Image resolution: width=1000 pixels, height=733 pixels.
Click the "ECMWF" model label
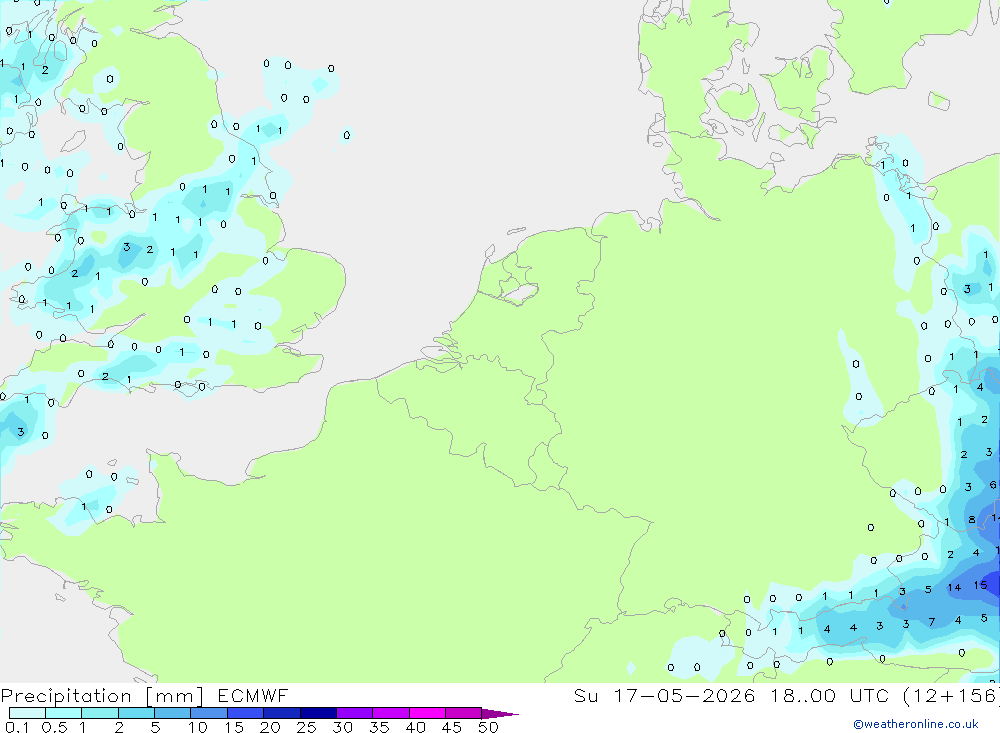tap(253, 695)
